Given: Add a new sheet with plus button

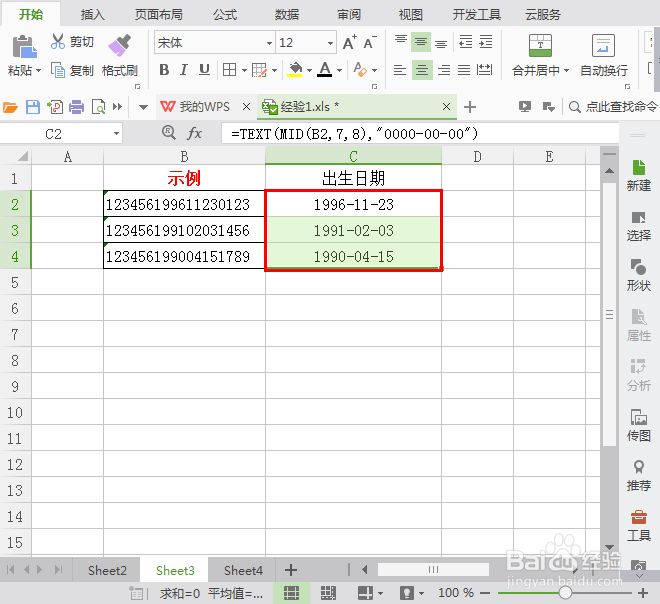Looking at the screenshot, I should pos(291,570).
